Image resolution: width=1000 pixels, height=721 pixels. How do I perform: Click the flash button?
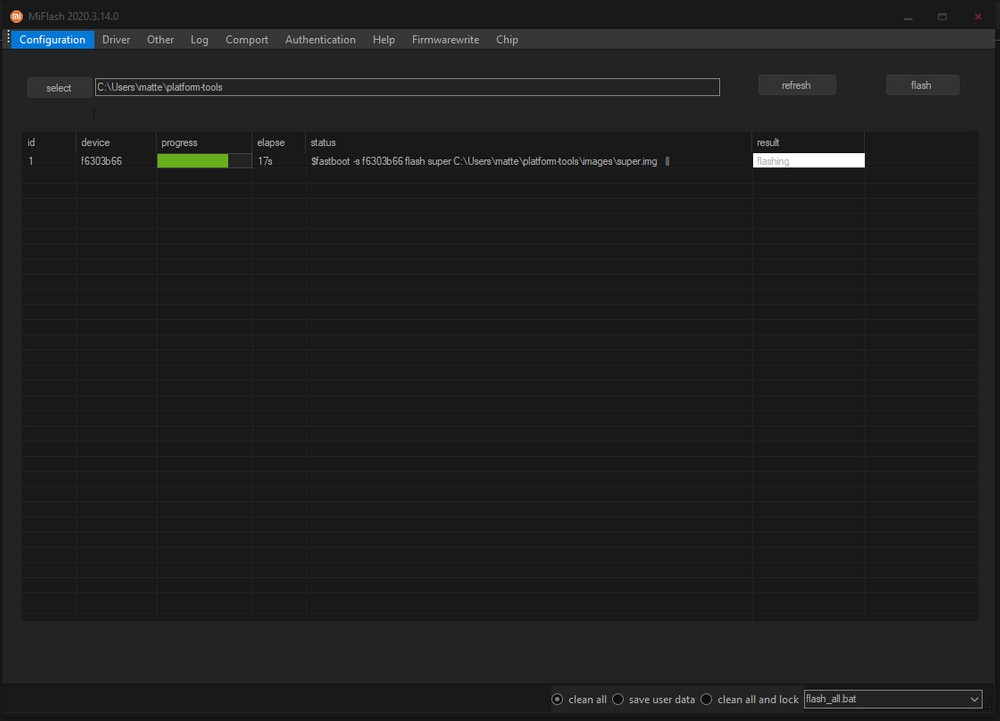pos(921,86)
